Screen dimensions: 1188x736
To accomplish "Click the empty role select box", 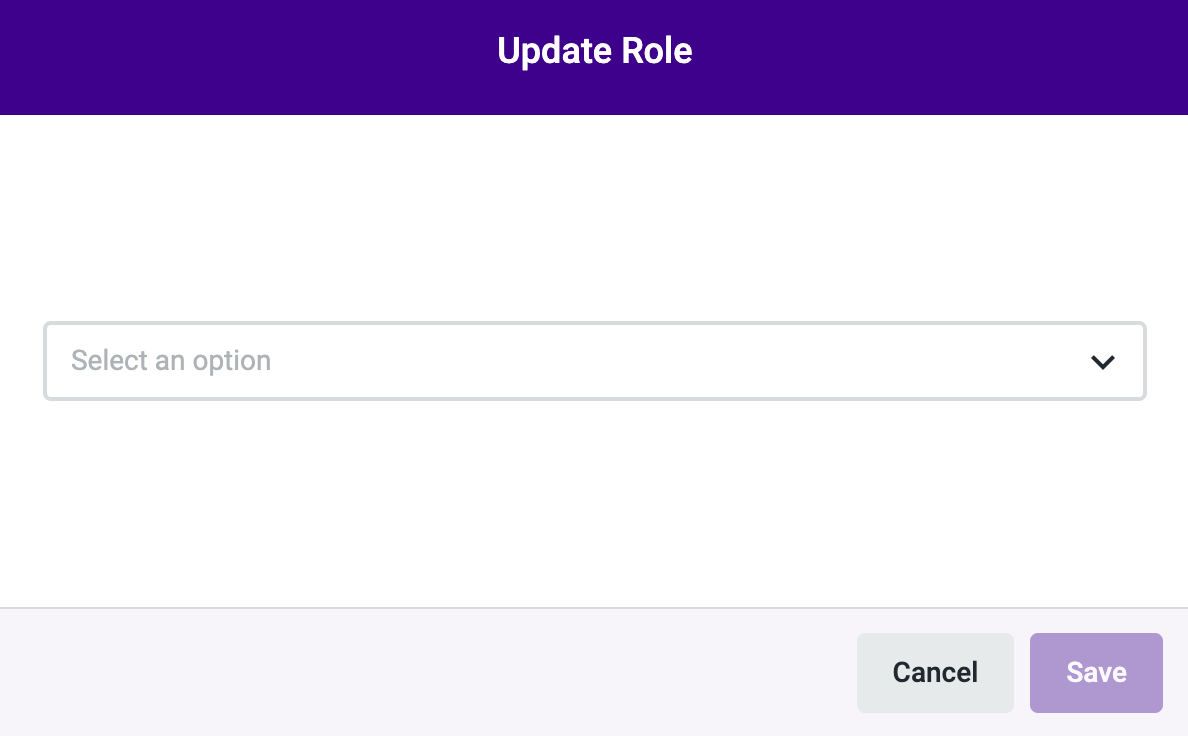I will (595, 361).
